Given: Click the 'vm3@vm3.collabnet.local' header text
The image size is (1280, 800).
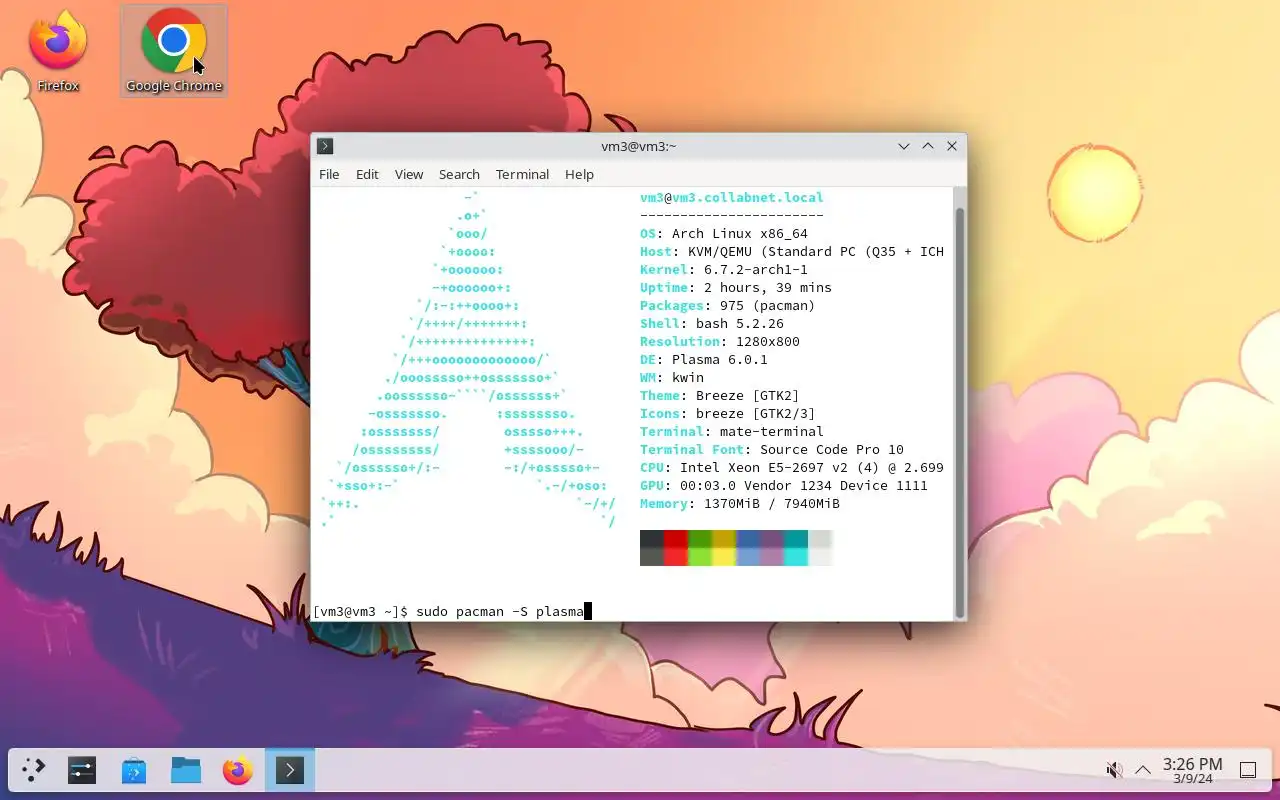Looking at the screenshot, I should coord(732,198).
